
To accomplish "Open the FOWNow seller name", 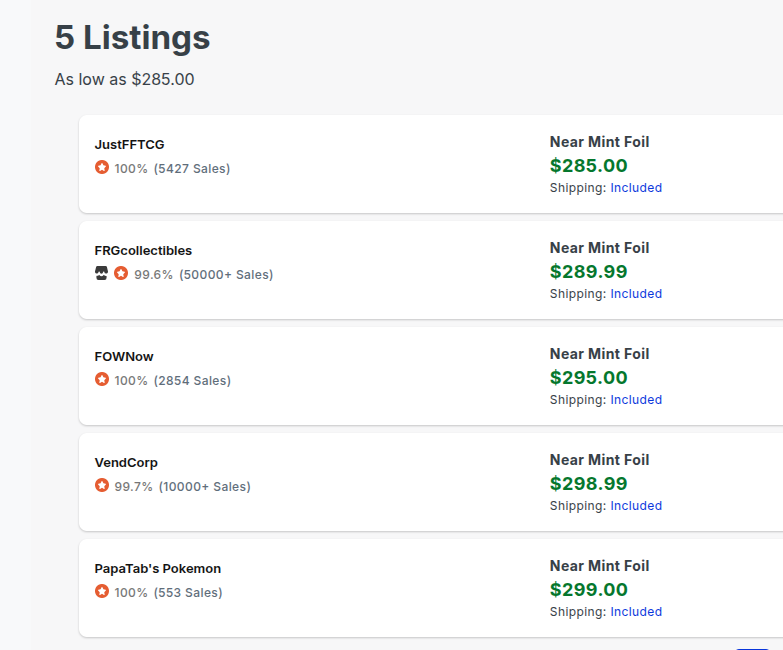I will click(124, 356).
